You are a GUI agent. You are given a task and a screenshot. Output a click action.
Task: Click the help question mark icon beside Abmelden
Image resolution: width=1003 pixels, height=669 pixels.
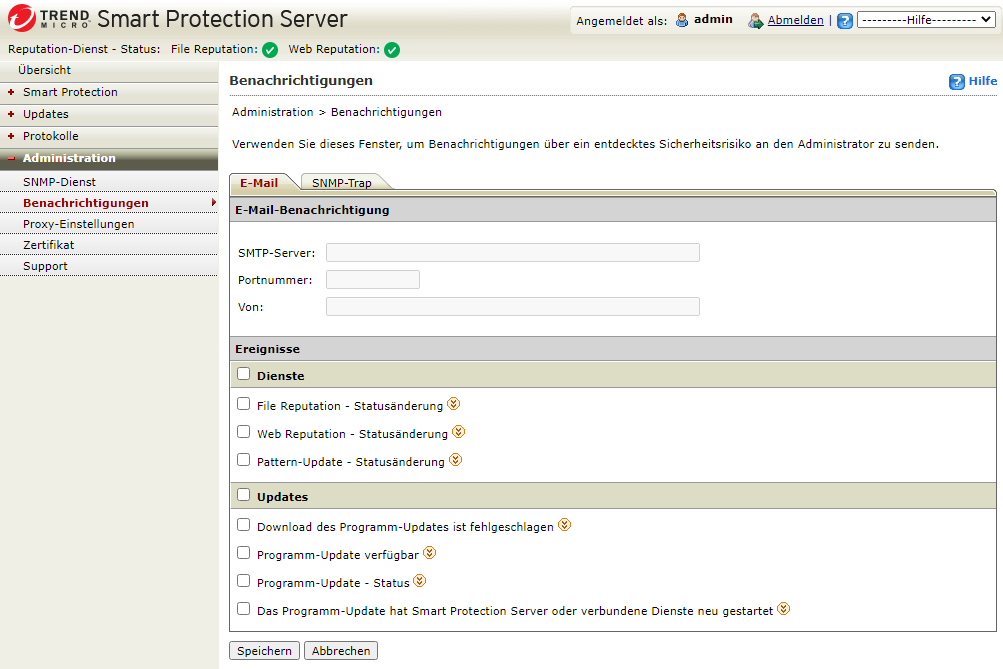click(x=845, y=21)
